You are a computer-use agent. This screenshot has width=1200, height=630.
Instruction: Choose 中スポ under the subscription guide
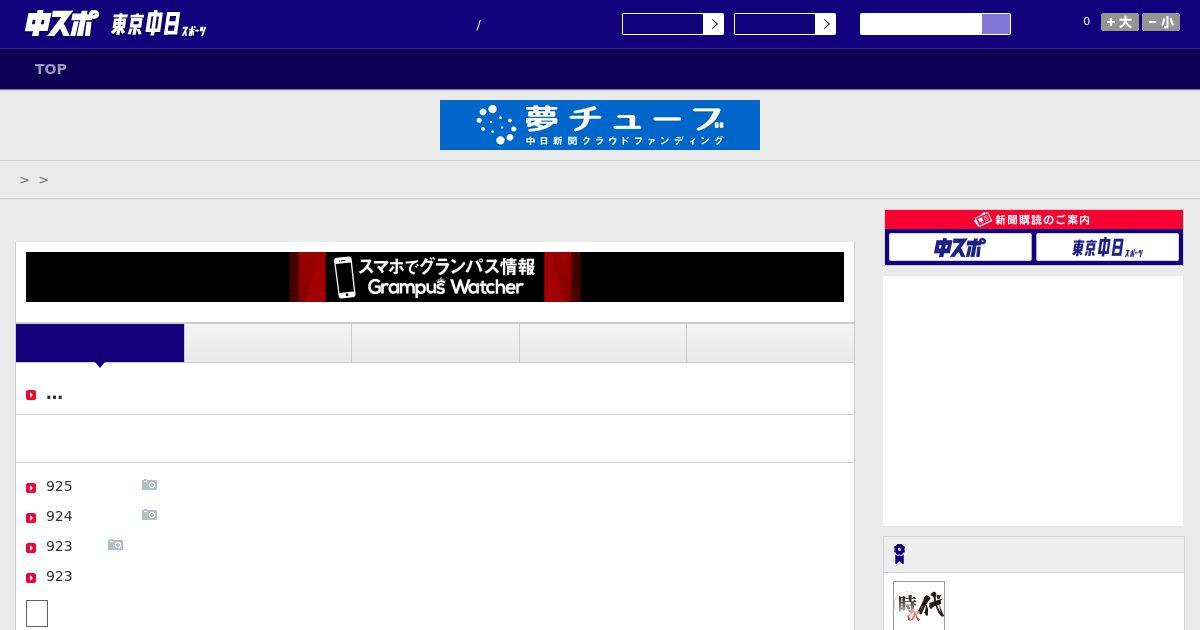(960, 247)
